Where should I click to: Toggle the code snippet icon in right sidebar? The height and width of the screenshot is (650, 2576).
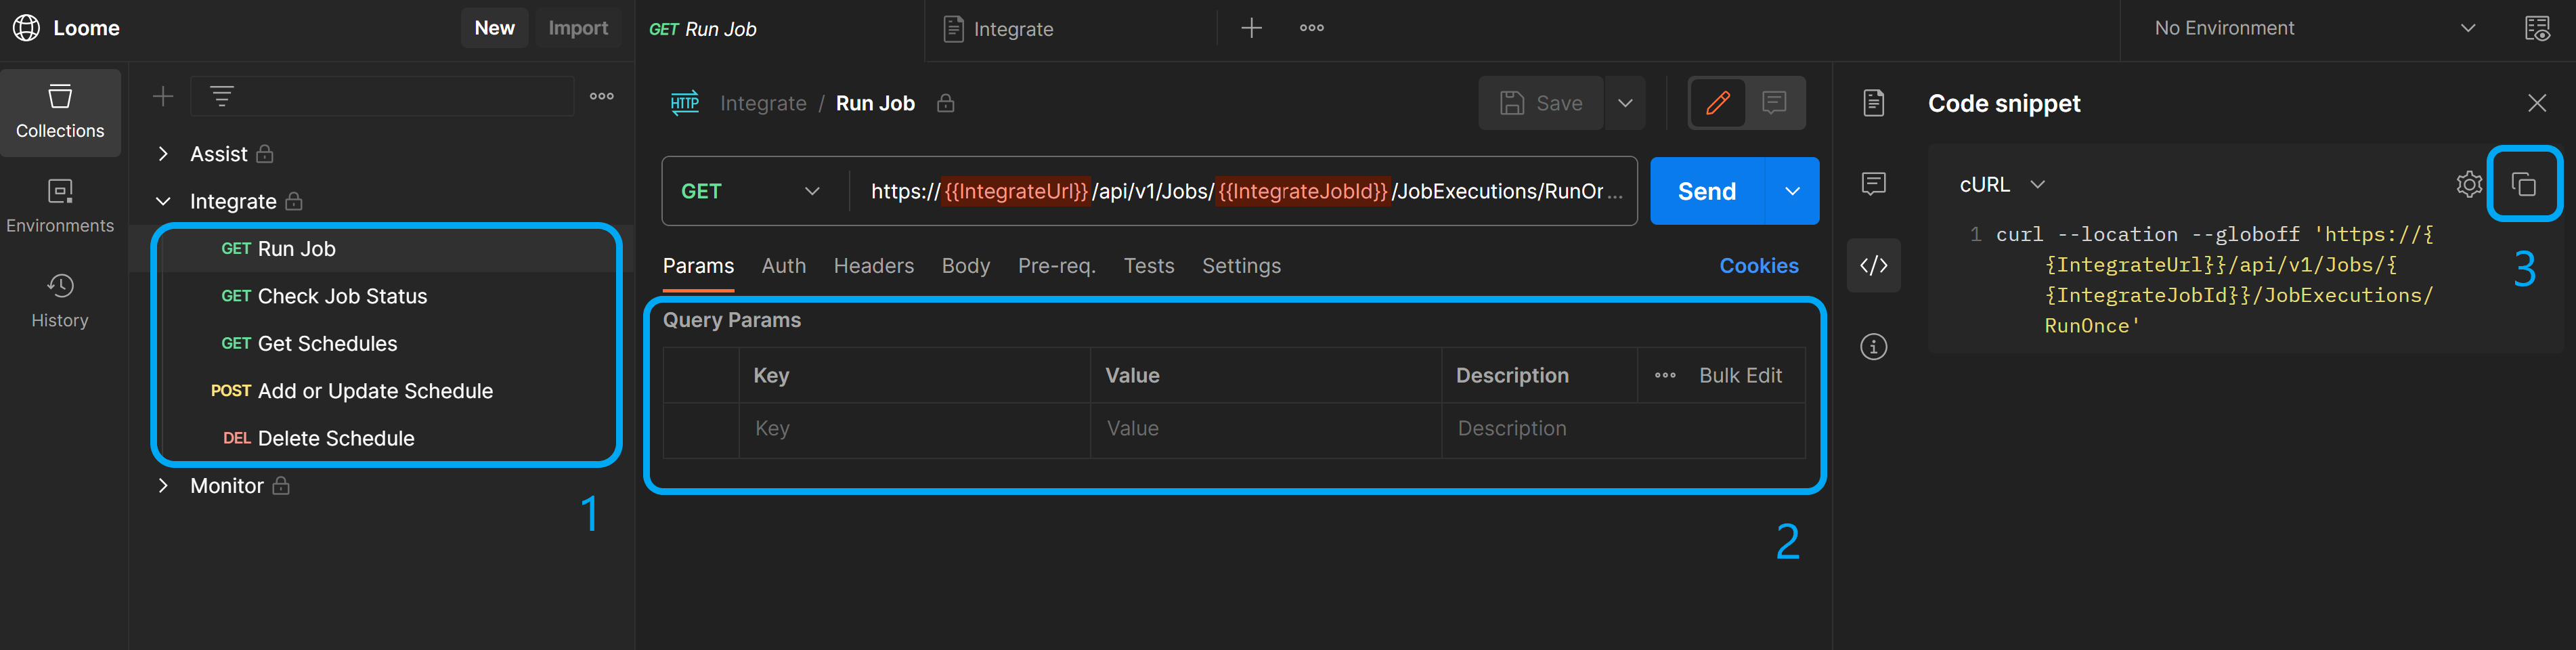(1874, 265)
